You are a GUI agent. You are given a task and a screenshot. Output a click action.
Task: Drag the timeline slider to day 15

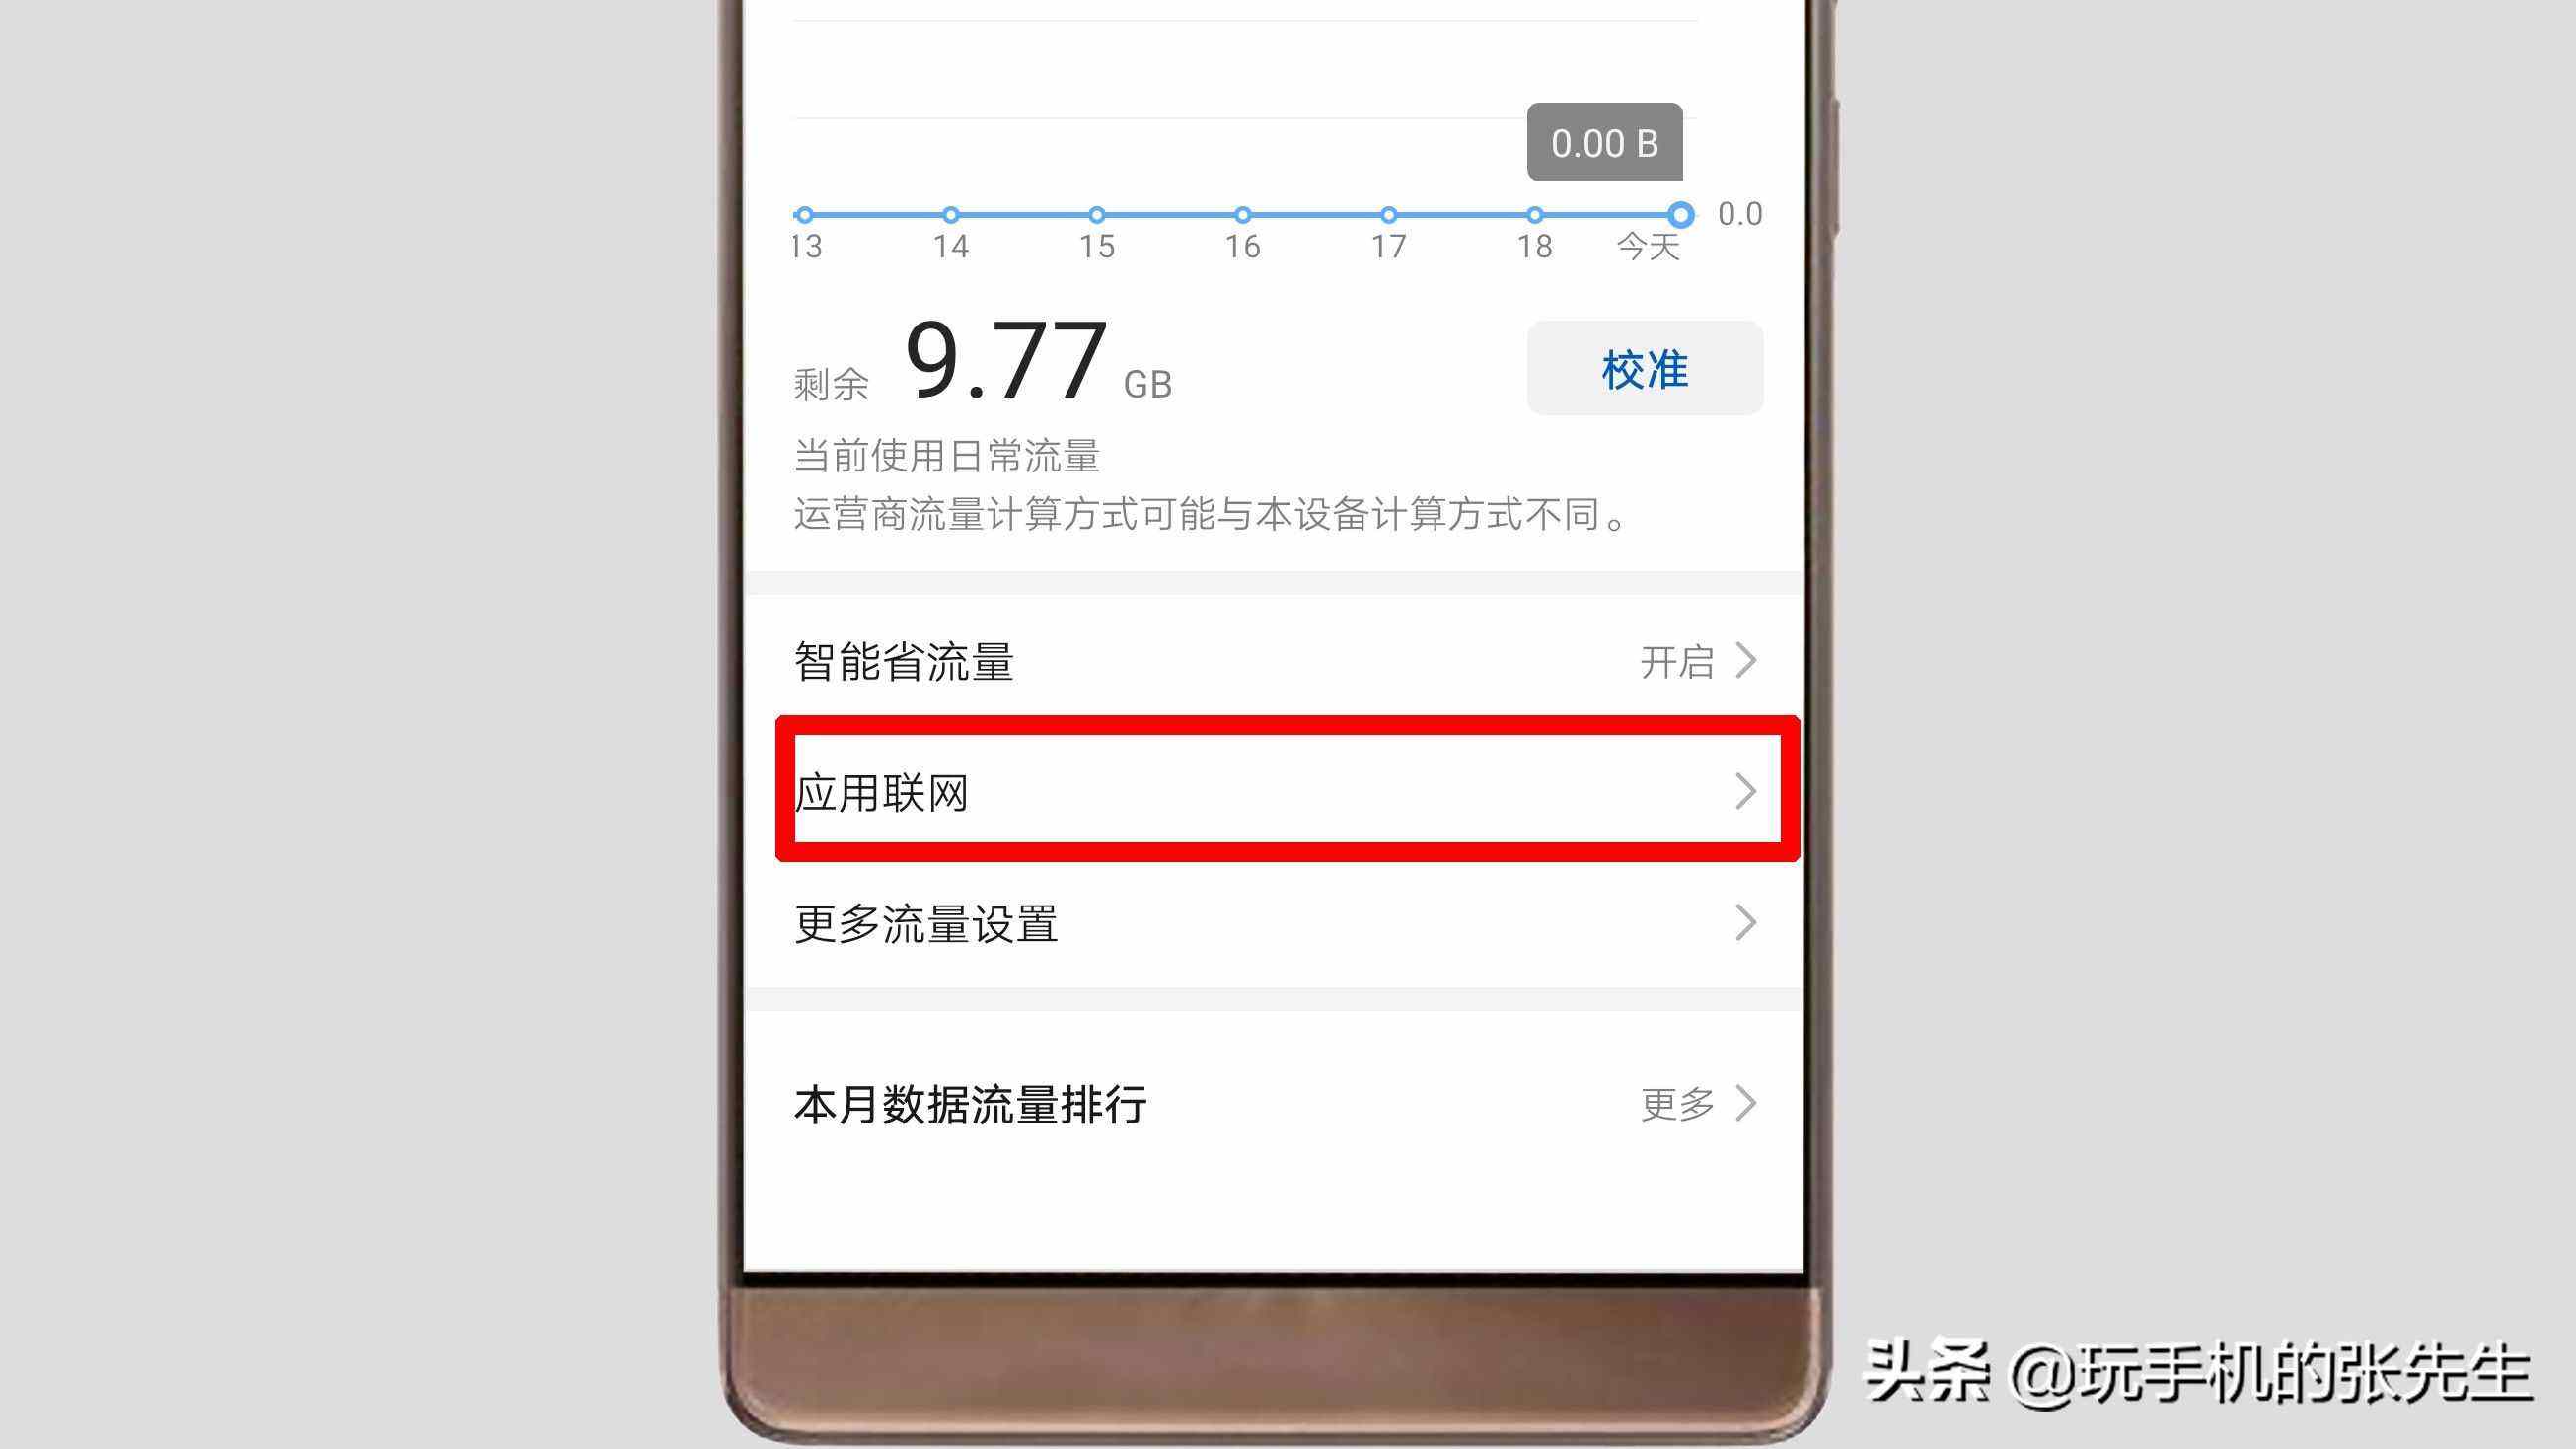coord(1097,212)
